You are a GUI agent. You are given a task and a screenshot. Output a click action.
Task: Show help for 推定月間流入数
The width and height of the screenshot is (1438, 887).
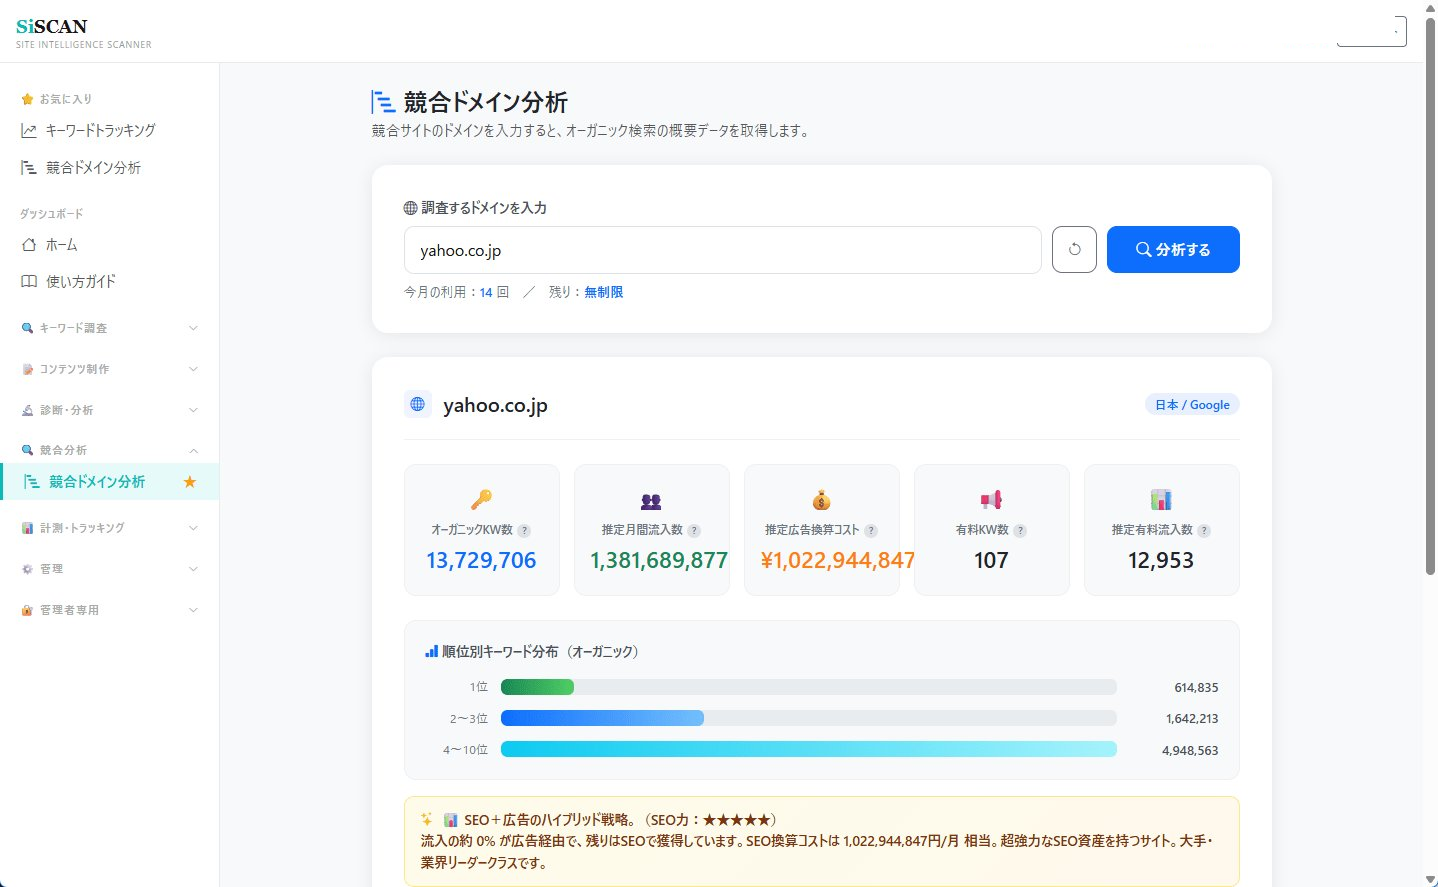coord(694,531)
